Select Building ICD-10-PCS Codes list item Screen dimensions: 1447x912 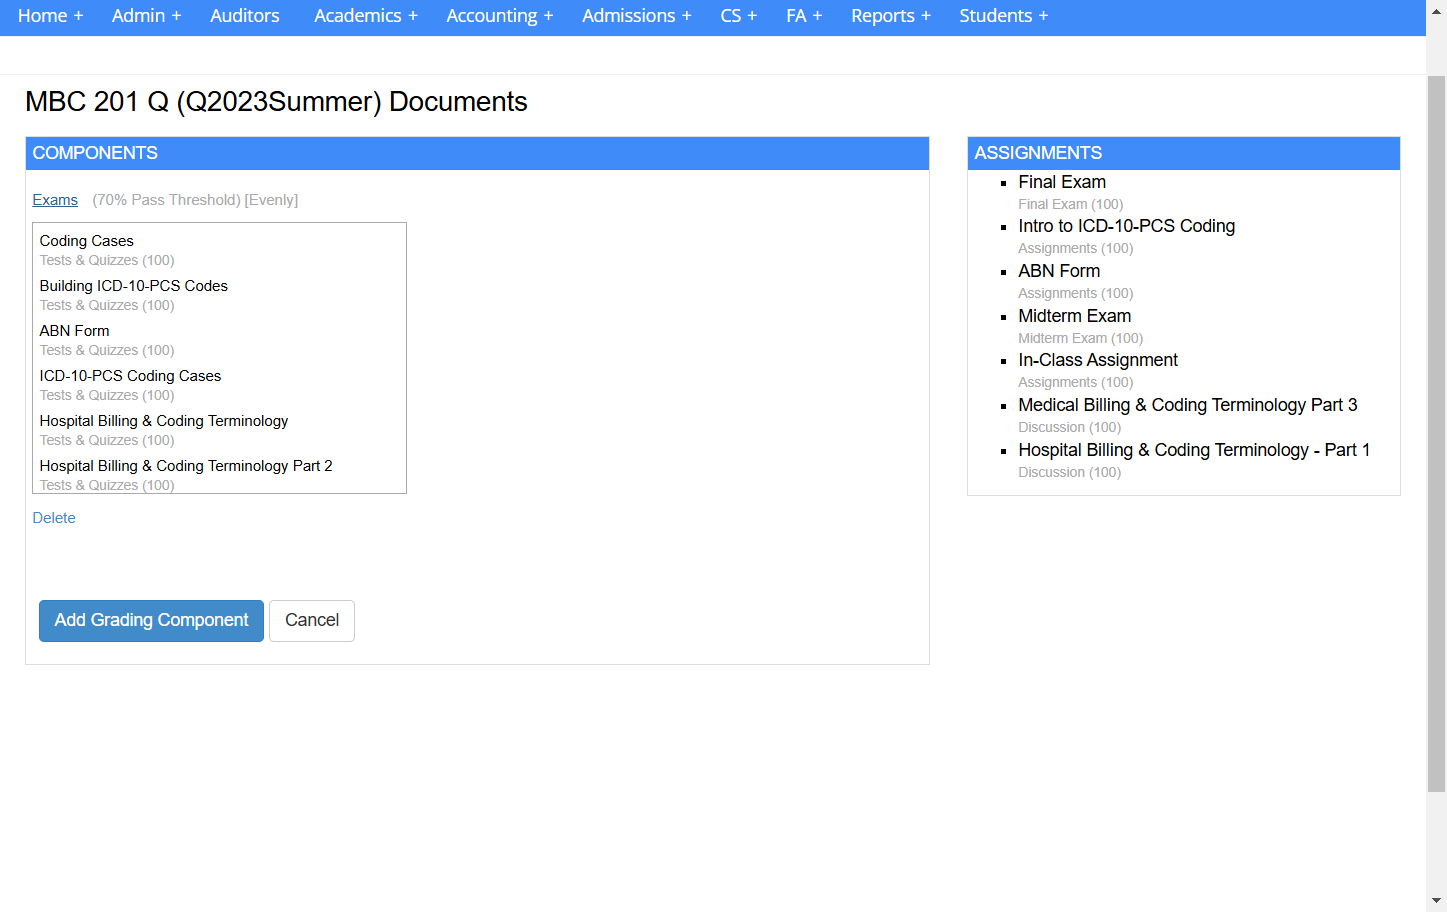click(x=133, y=286)
